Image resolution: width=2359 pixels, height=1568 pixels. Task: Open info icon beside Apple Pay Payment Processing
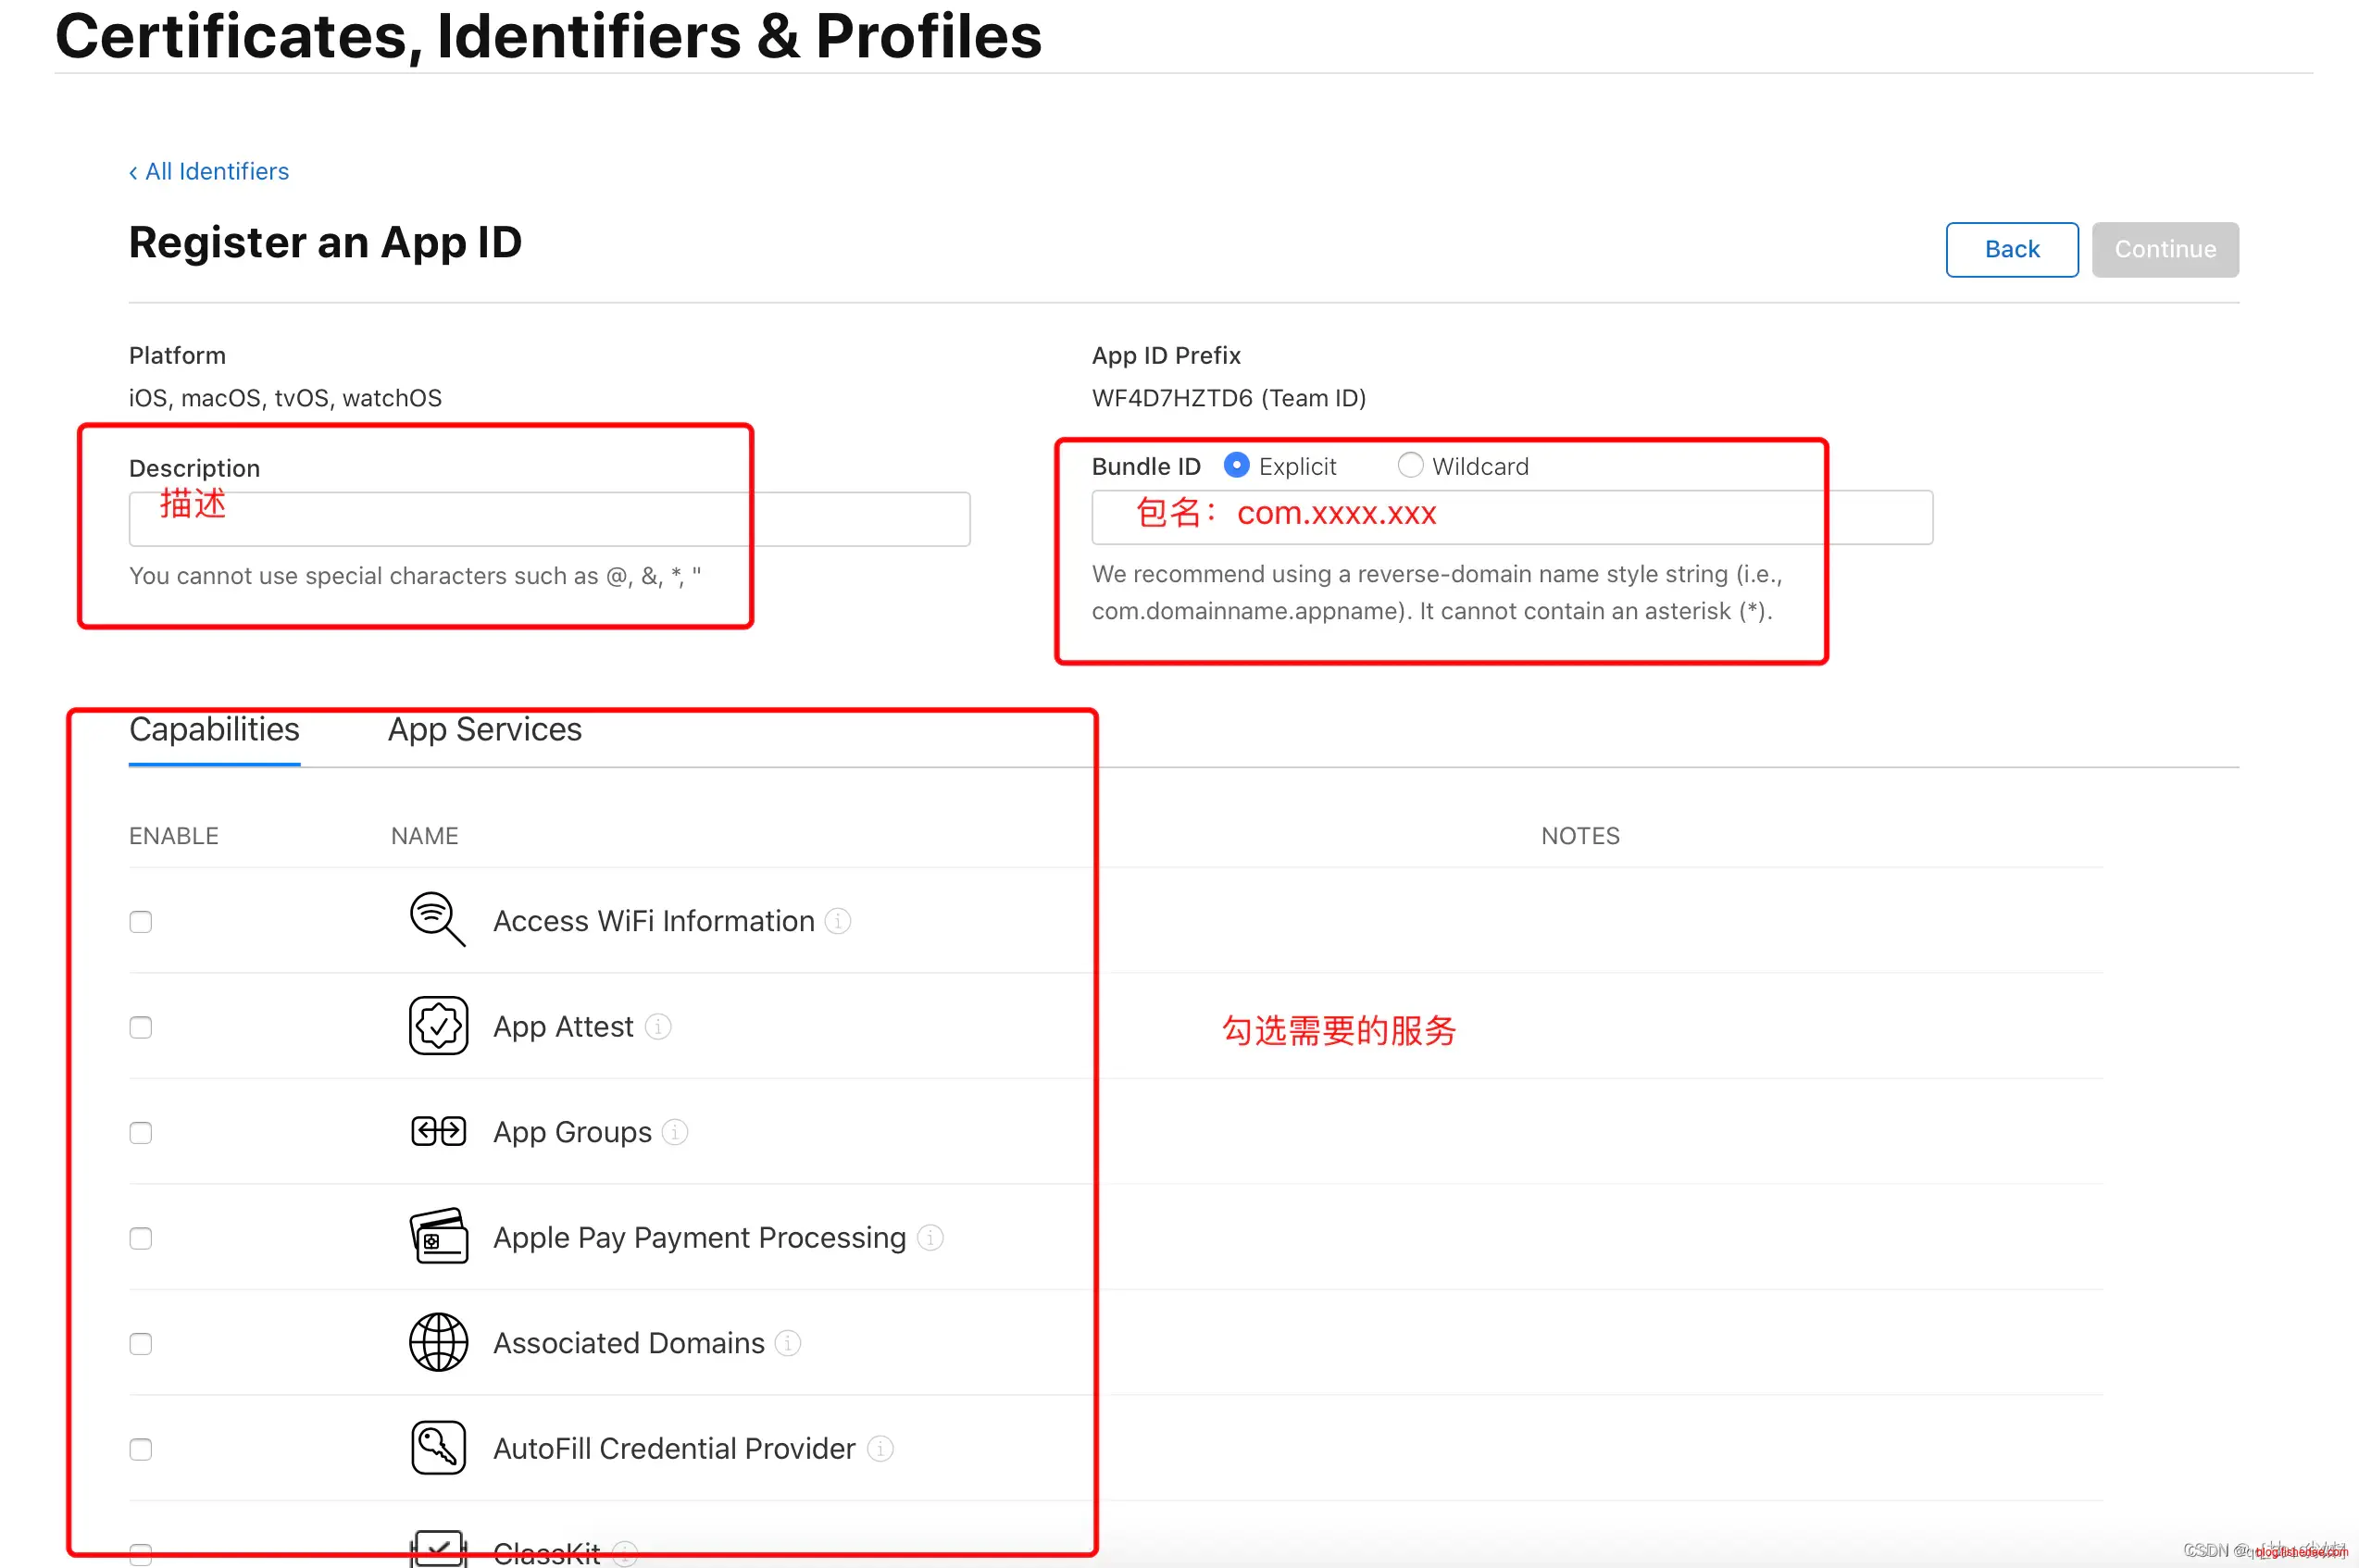tap(930, 1238)
